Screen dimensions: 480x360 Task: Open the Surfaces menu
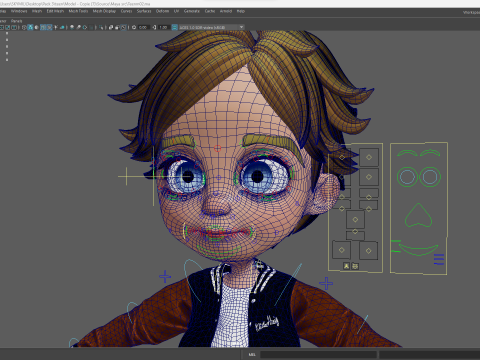(x=144, y=11)
